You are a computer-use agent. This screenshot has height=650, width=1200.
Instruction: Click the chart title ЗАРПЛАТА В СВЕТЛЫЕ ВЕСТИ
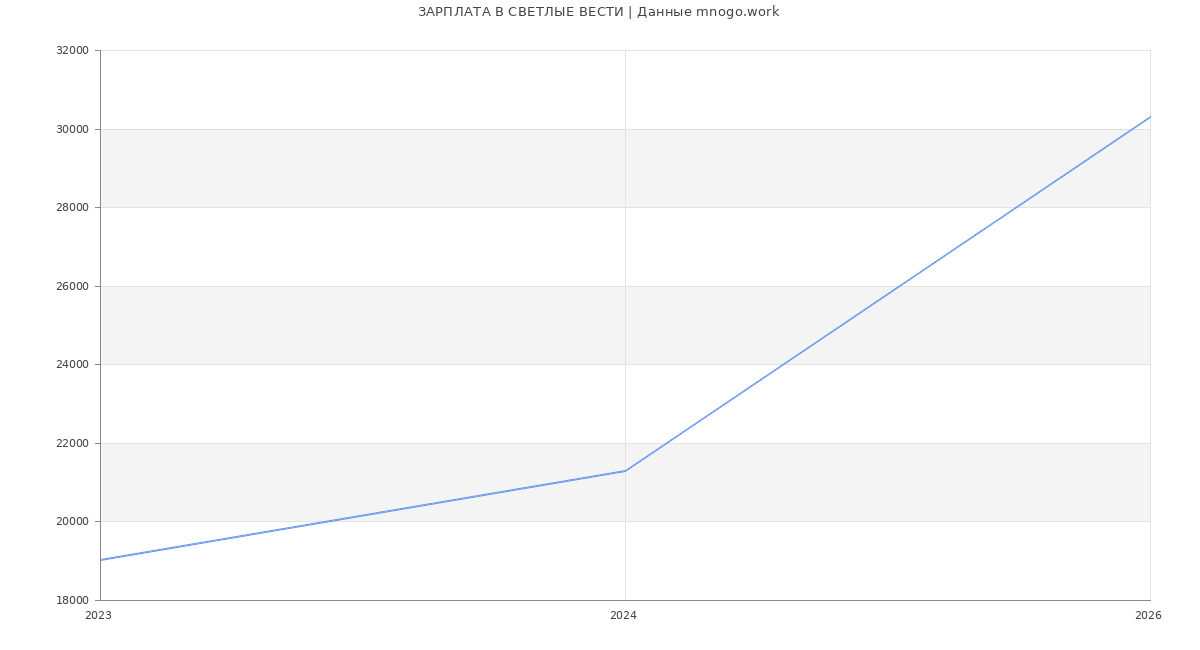(520, 12)
